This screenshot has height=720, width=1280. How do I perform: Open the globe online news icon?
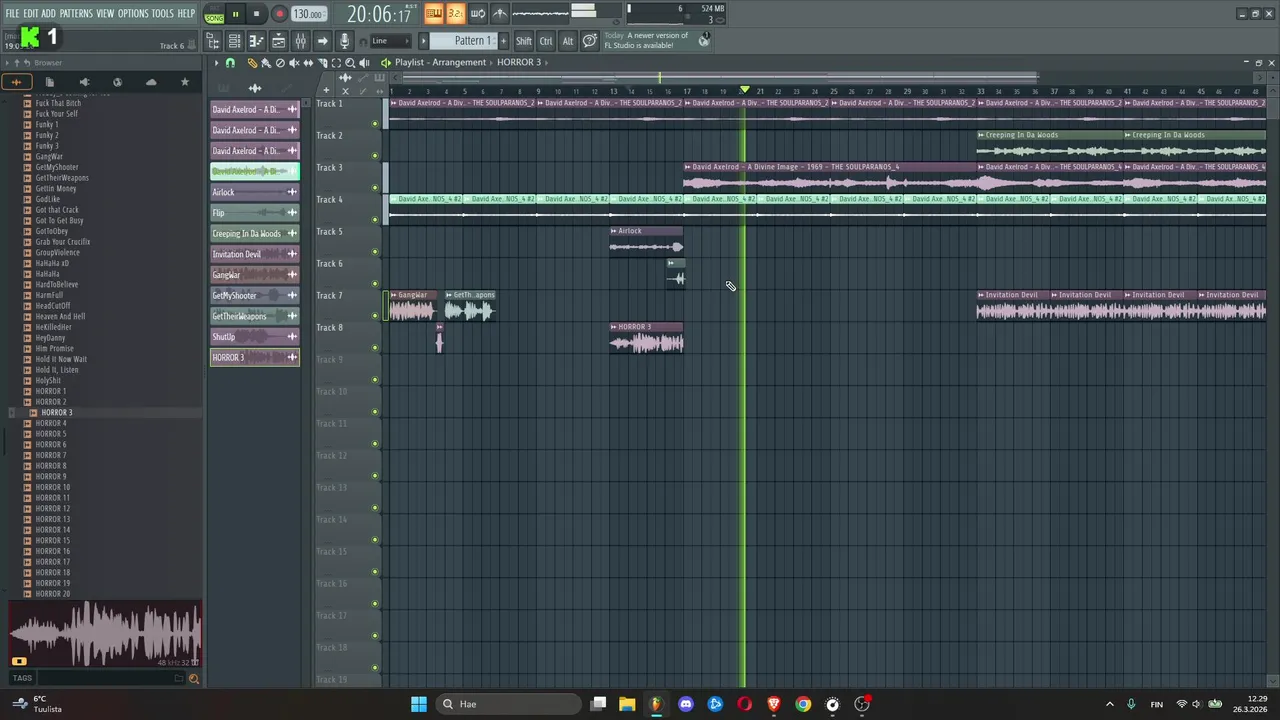tap(704, 40)
